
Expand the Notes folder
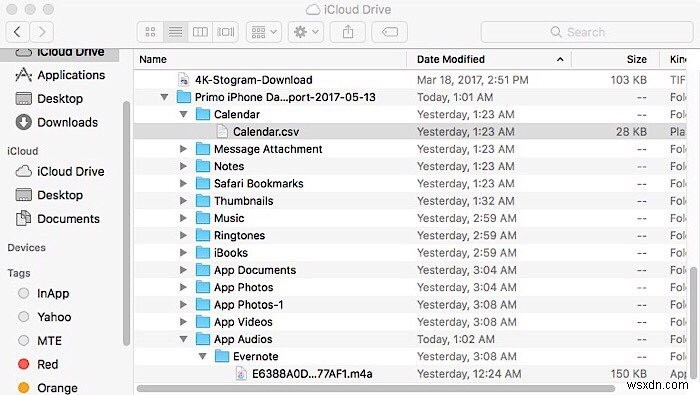click(183, 166)
